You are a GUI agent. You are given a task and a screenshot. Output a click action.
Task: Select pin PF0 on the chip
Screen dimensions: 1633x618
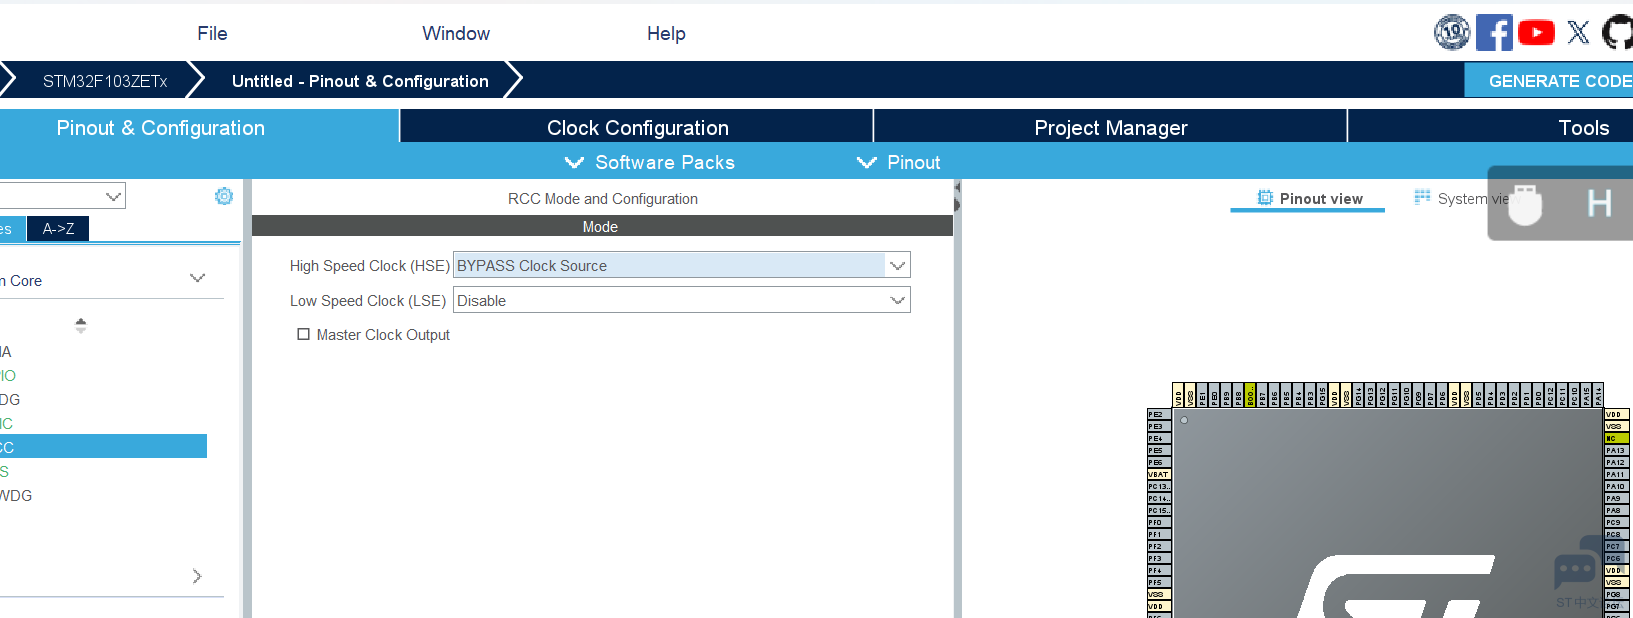1159,522
